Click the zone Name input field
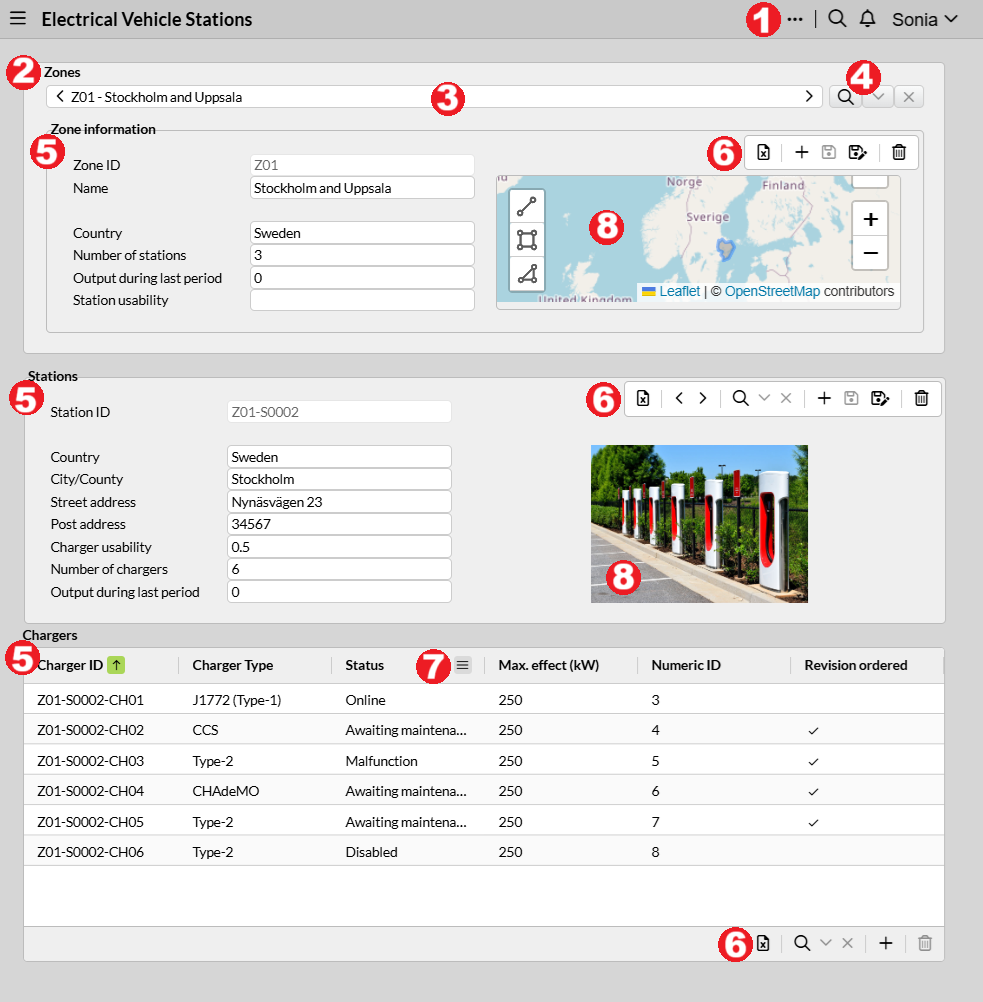 coord(361,188)
